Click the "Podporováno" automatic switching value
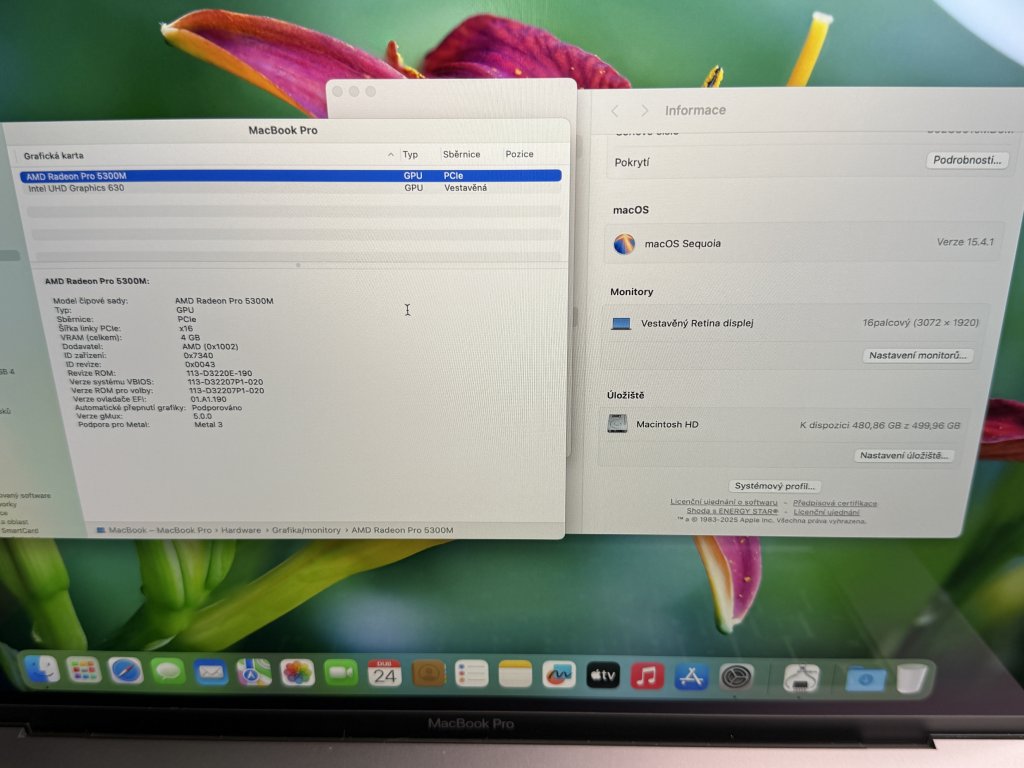 (x=217, y=408)
